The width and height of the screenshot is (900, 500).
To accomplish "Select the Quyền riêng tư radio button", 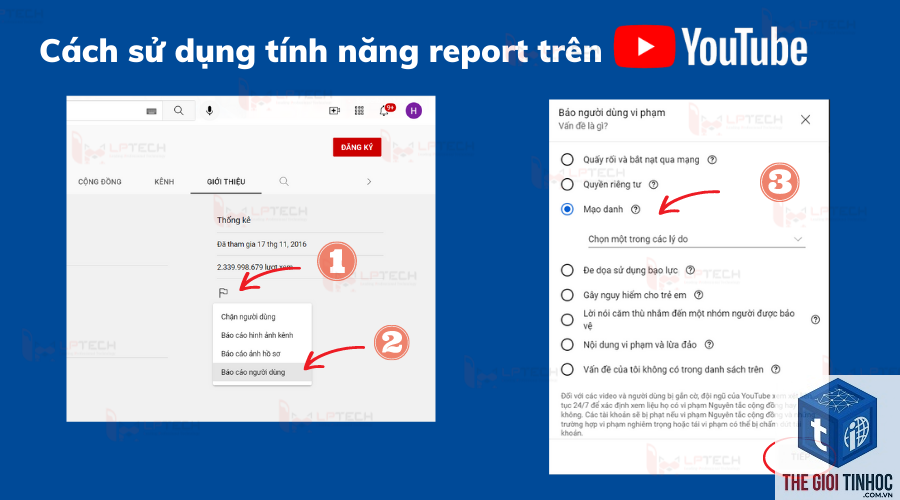I will [x=567, y=184].
